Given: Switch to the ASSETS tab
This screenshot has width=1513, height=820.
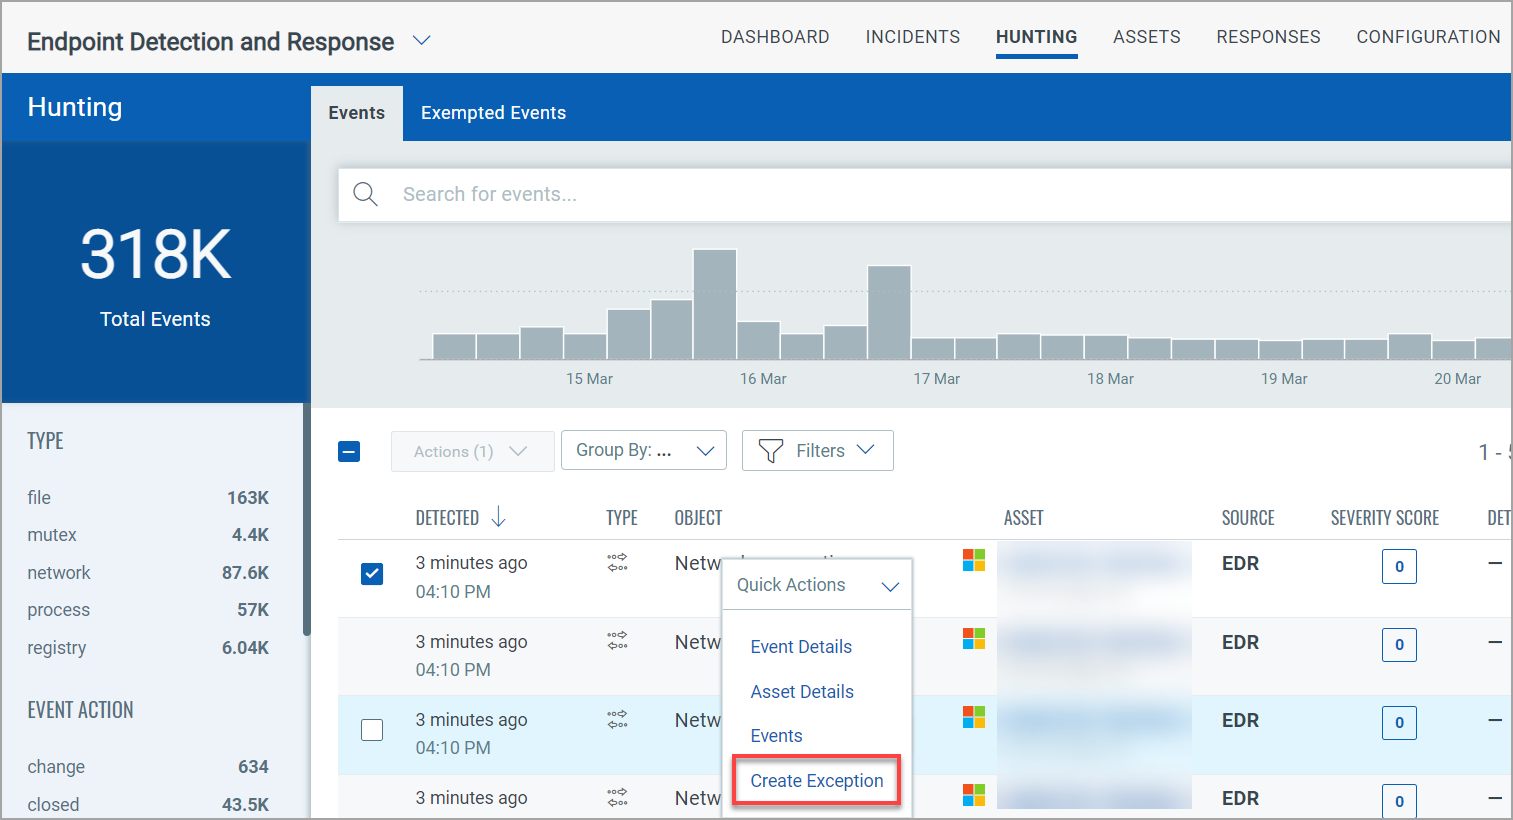Looking at the screenshot, I should coord(1147,37).
